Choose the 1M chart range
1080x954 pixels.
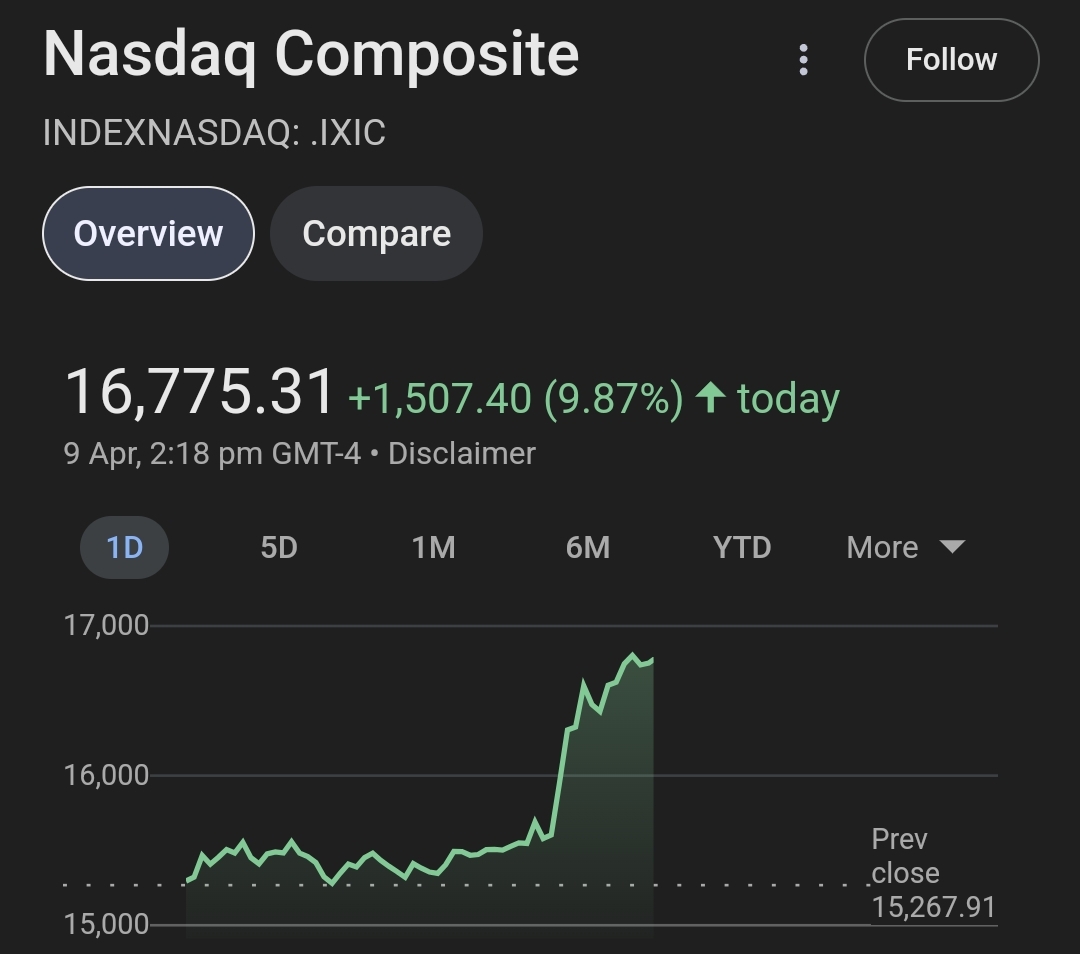tap(433, 547)
